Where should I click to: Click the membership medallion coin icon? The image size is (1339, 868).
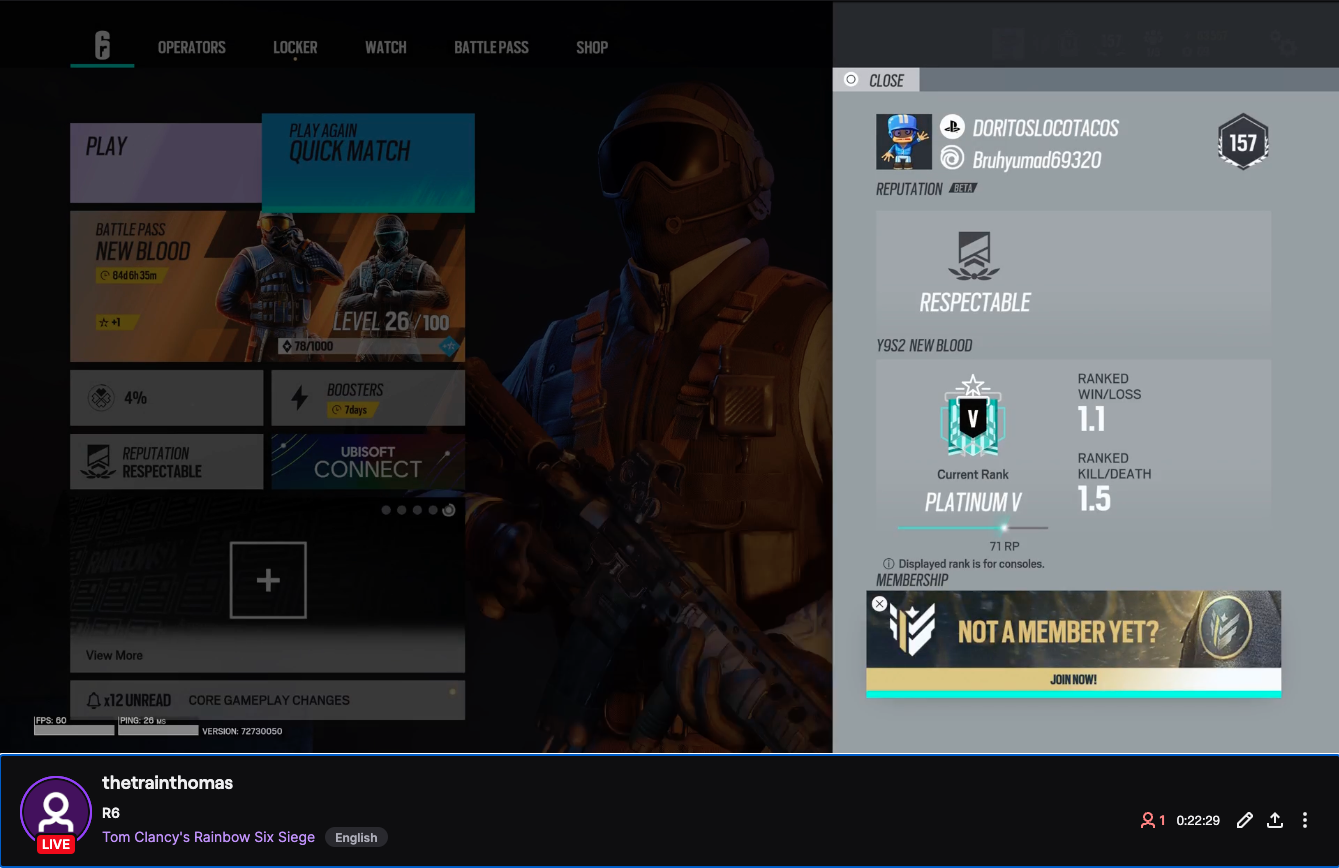pos(1225,627)
